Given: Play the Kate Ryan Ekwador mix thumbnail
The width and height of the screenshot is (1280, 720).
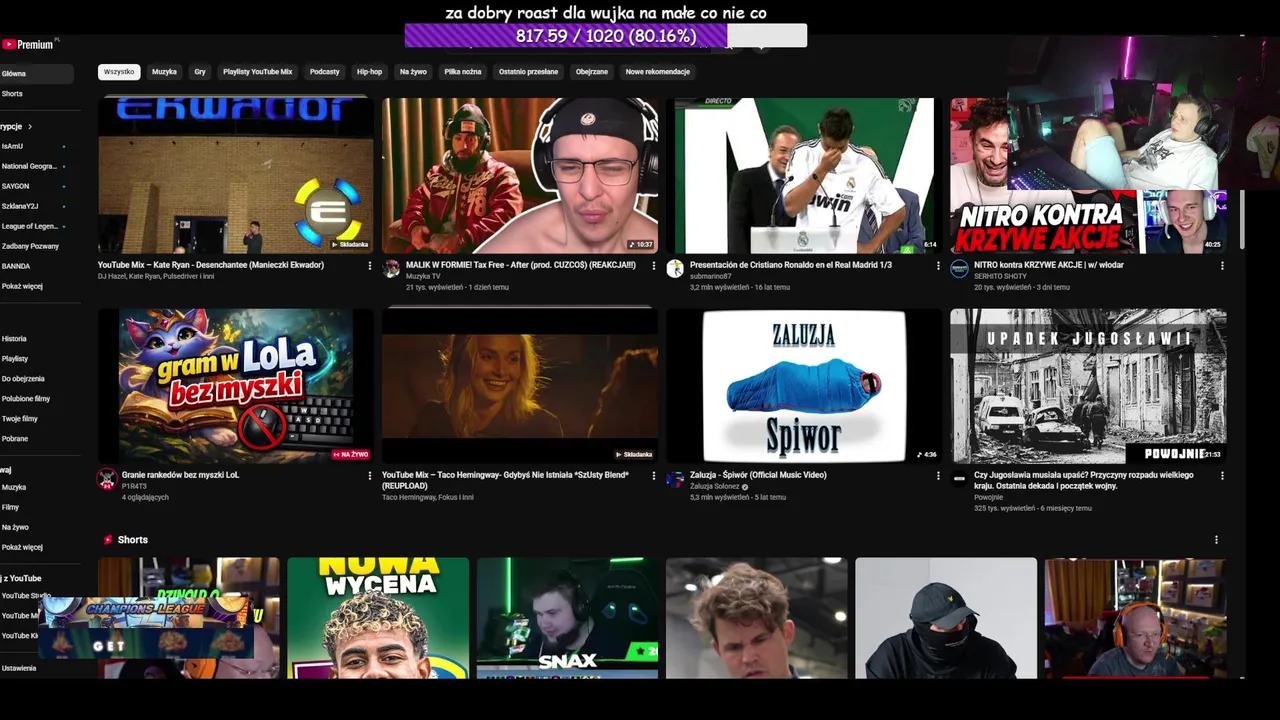Looking at the screenshot, I should click(x=236, y=176).
